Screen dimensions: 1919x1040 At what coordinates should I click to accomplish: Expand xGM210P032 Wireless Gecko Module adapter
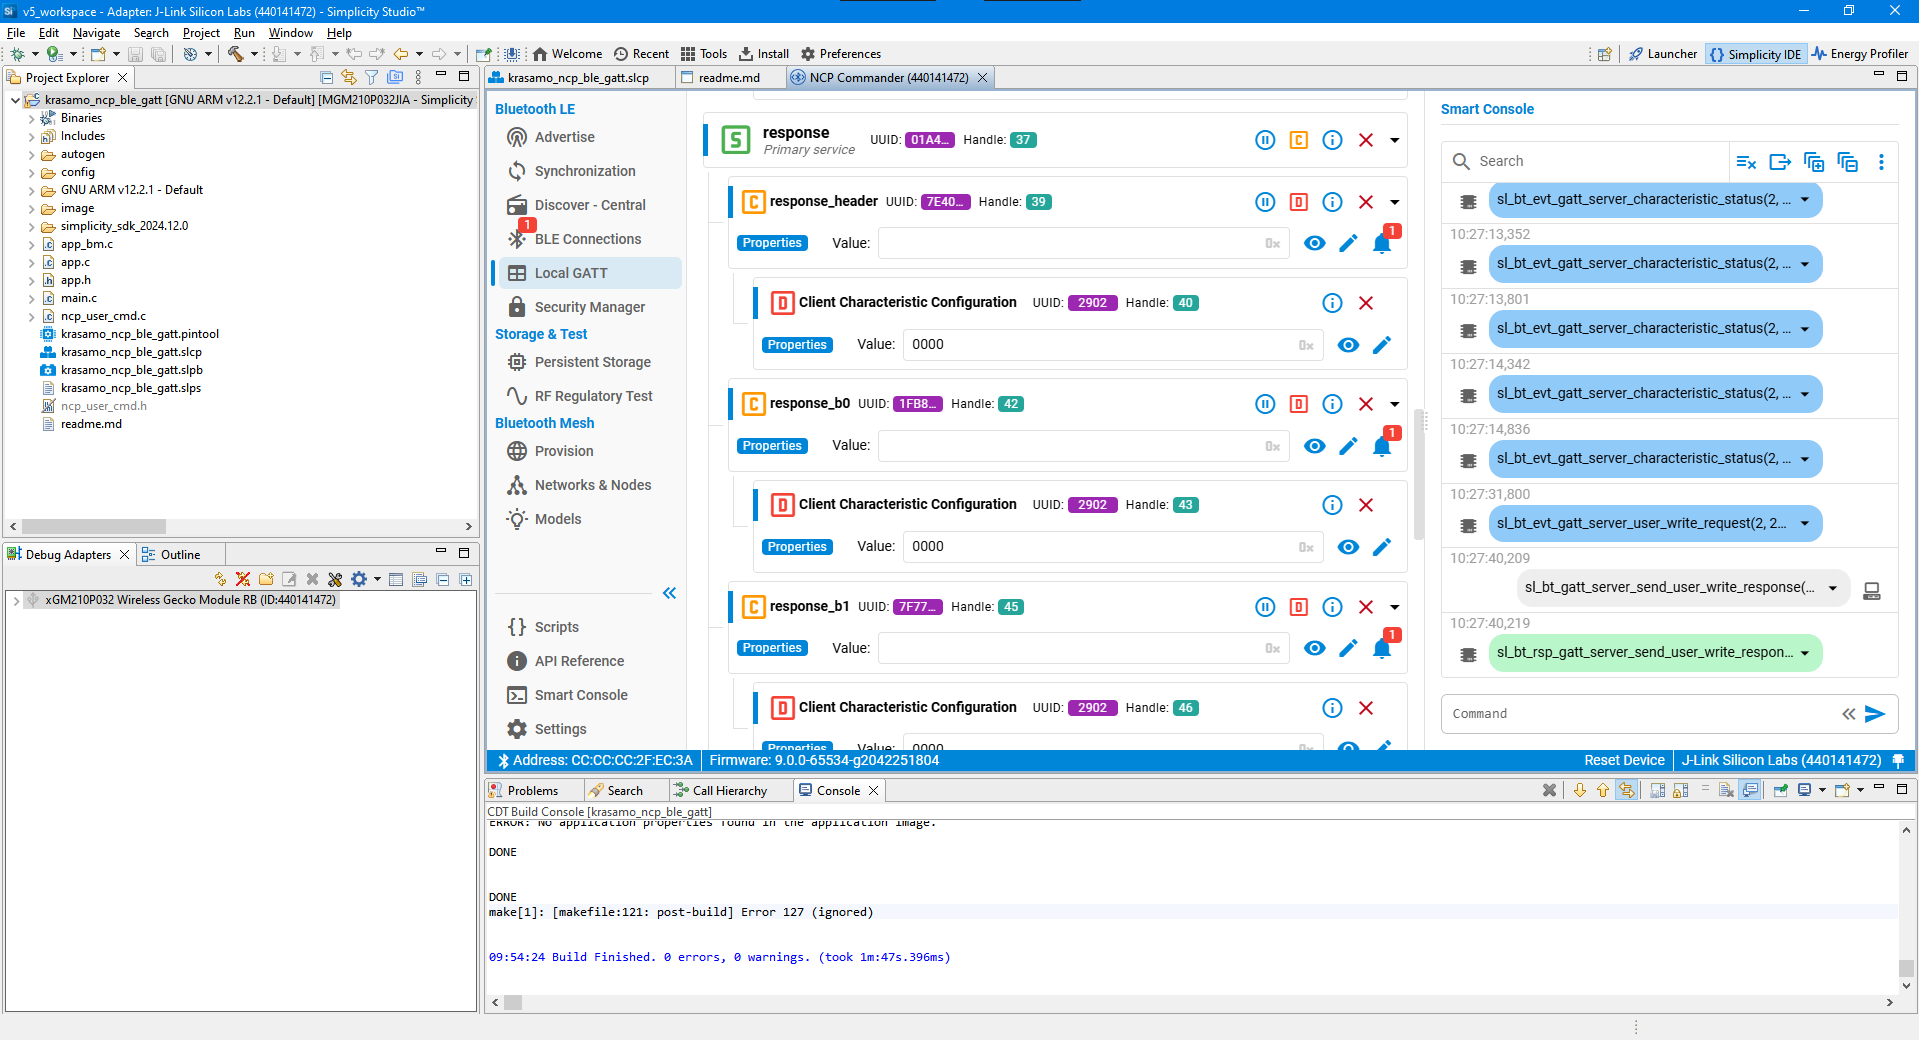click(16, 601)
